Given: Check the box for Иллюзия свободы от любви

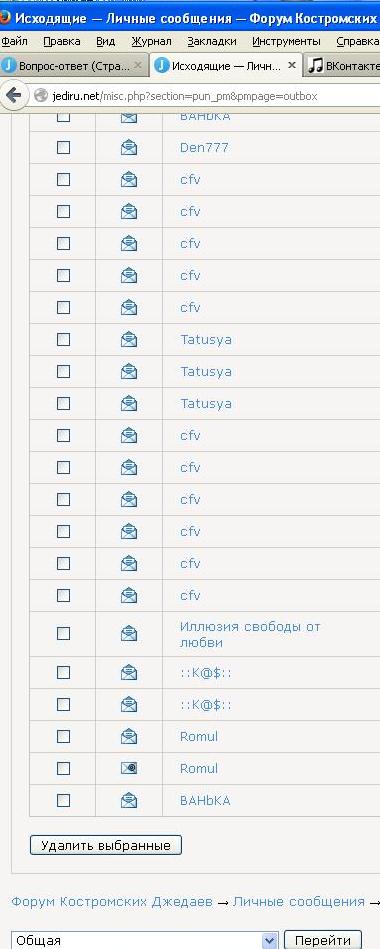Looking at the screenshot, I should pos(64,634).
